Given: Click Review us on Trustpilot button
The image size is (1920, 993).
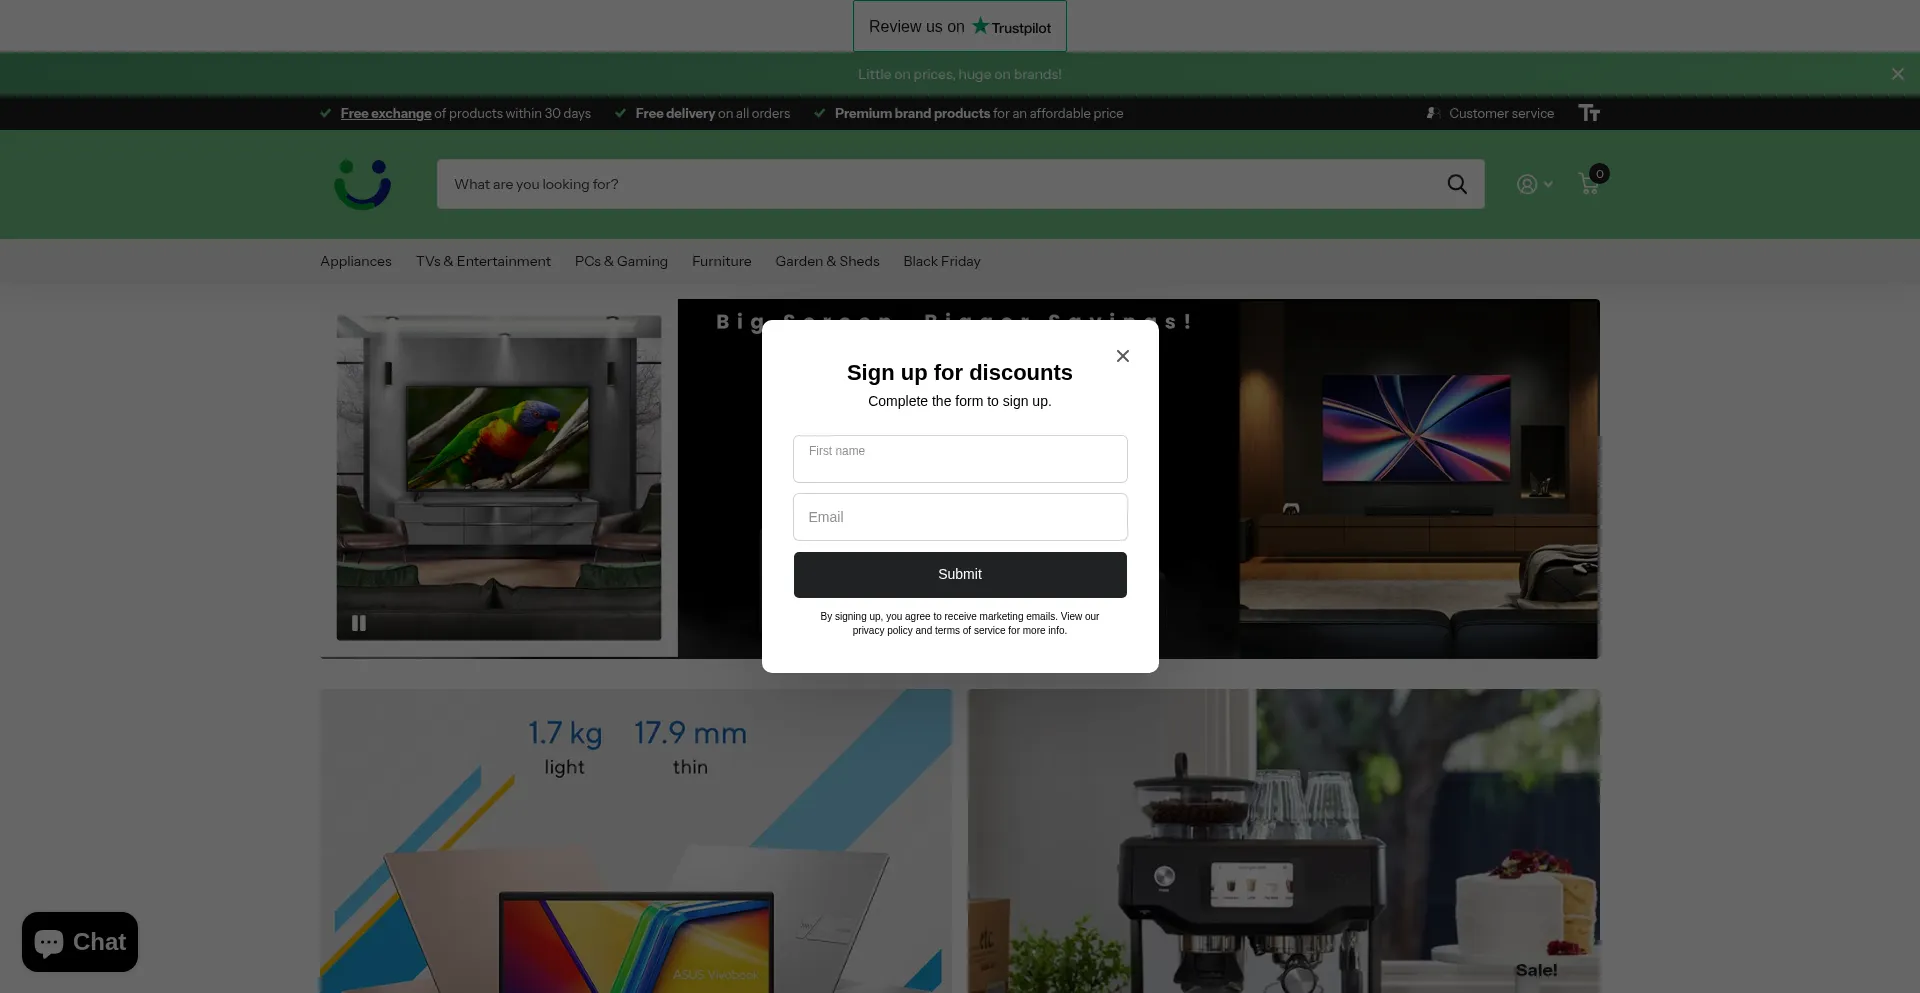Looking at the screenshot, I should (959, 27).
